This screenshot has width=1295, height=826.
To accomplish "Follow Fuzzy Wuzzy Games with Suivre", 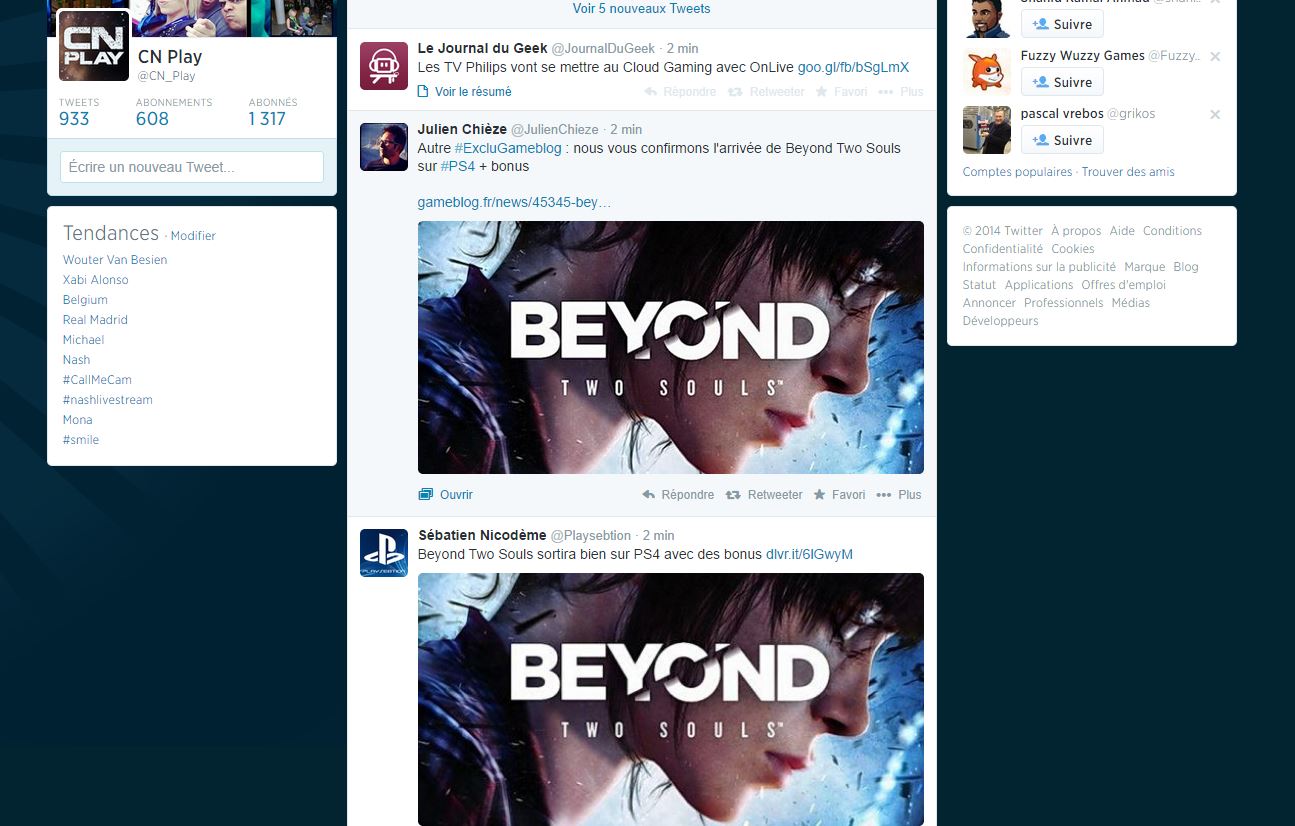I will click(x=1062, y=82).
